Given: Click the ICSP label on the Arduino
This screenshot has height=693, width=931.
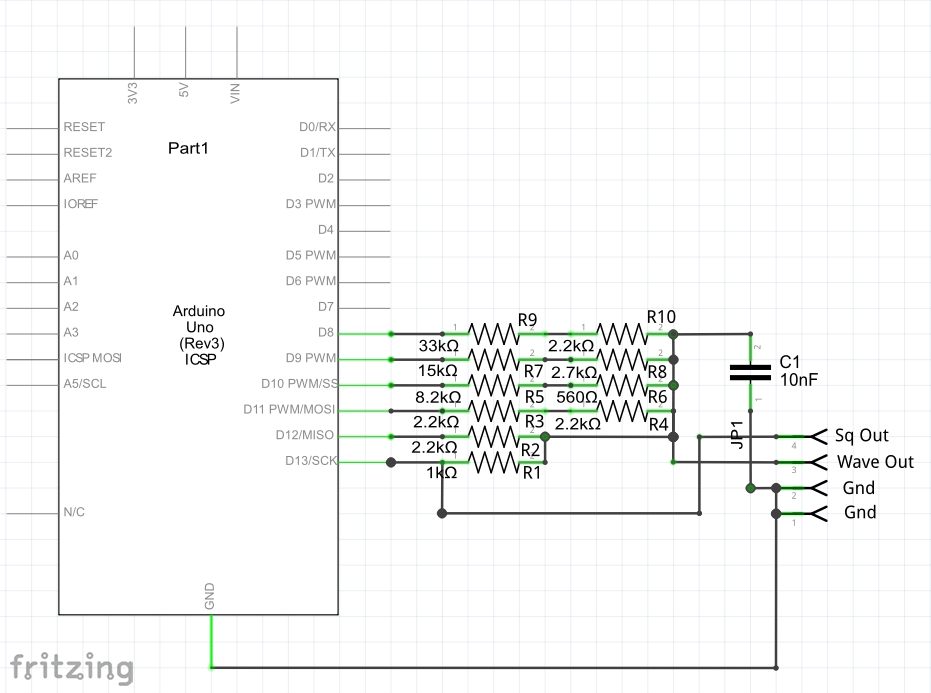Looking at the screenshot, I should click(x=199, y=357).
